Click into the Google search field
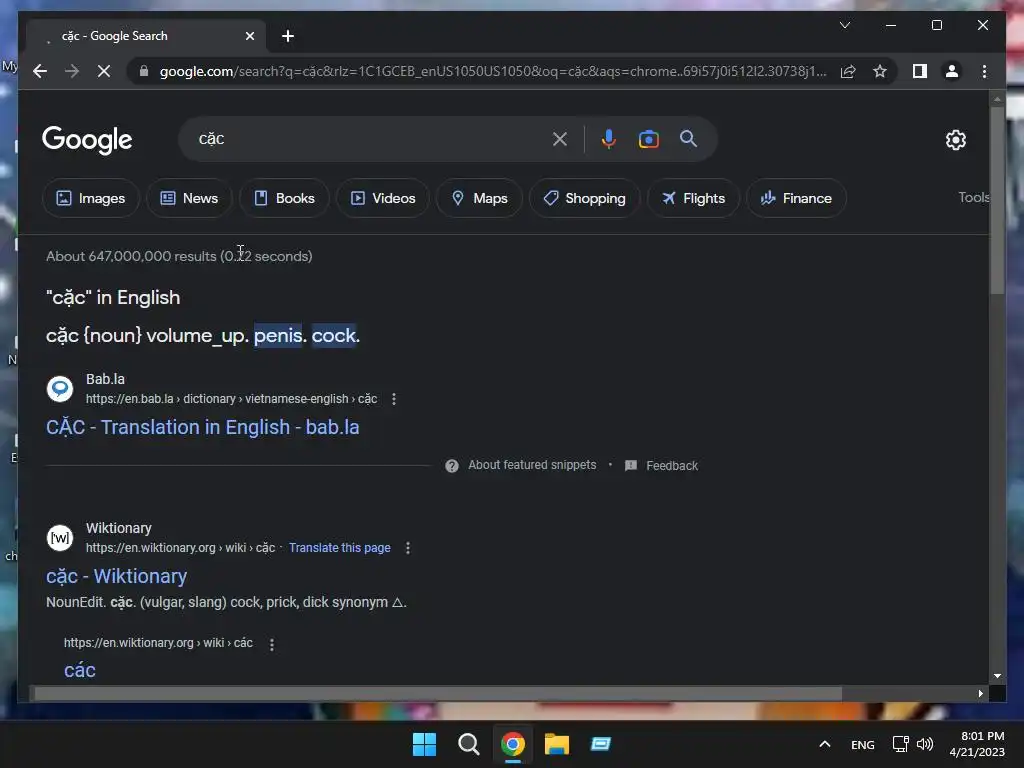The height and width of the screenshot is (768, 1024). tap(372, 138)
